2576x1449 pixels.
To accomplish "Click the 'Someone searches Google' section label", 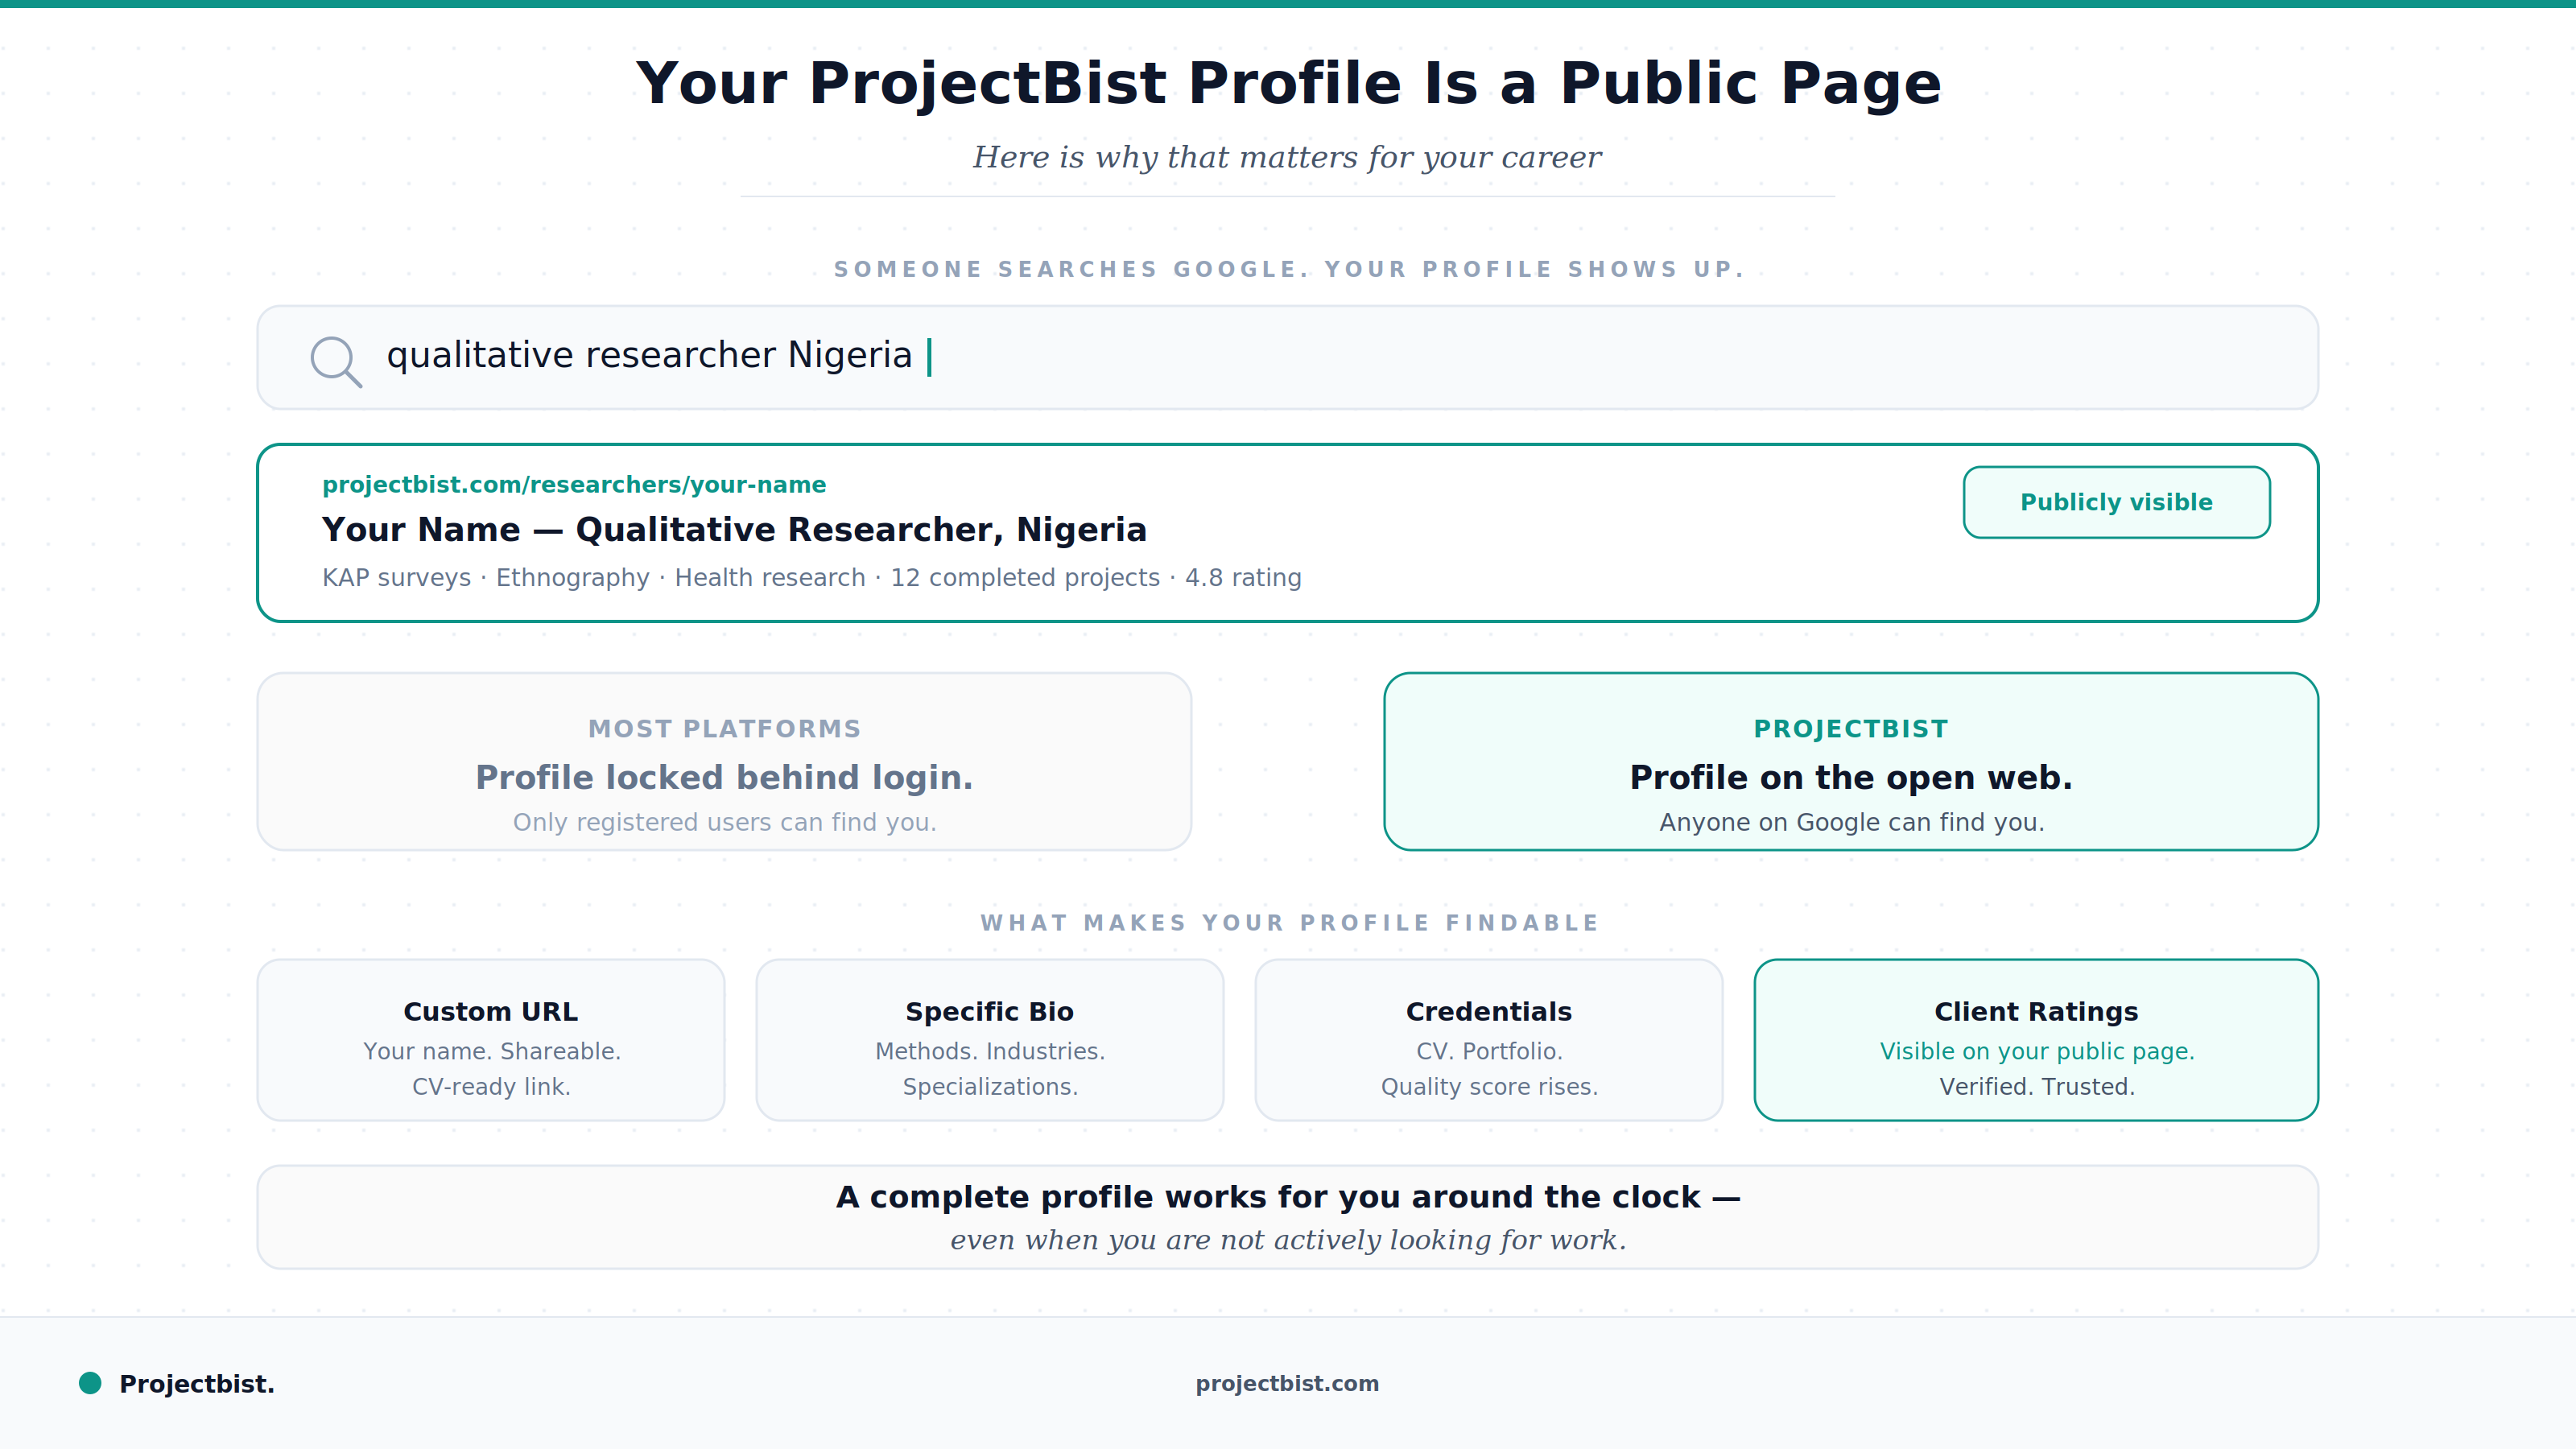I will 1288,270.
